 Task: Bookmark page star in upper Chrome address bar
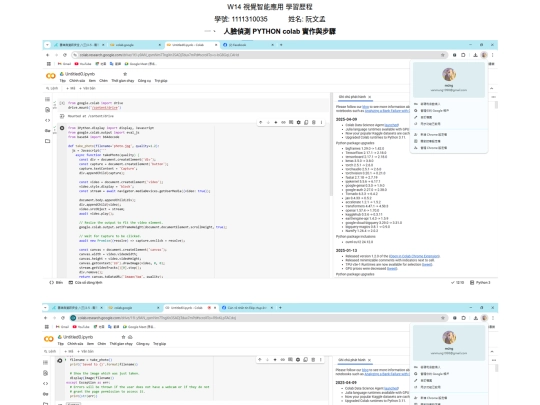(443, 55)
